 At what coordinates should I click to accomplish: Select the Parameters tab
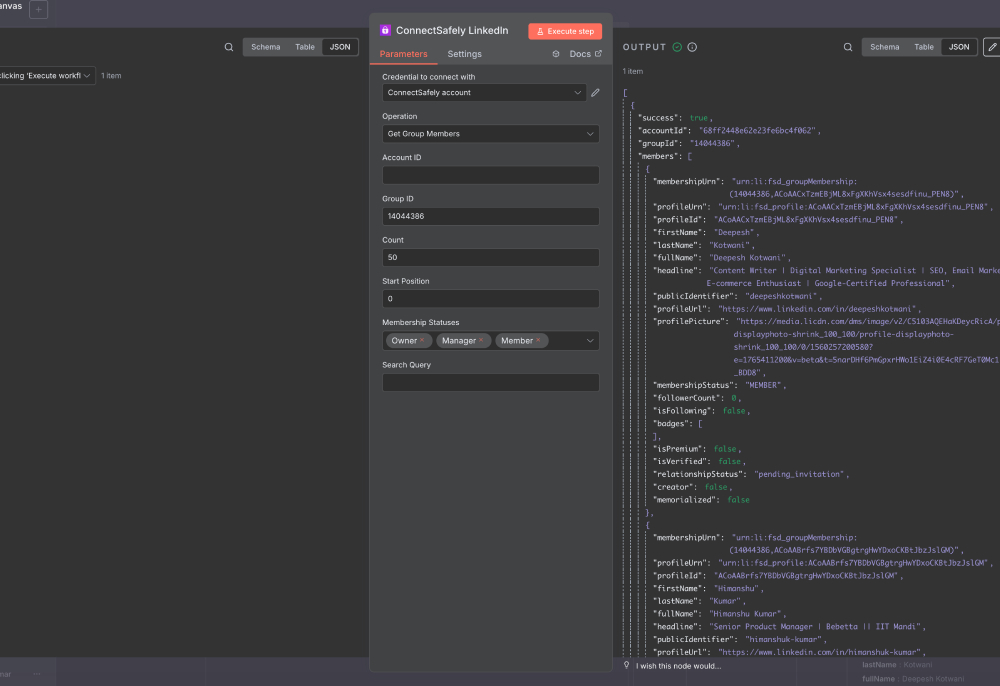(x=404, y=54)
